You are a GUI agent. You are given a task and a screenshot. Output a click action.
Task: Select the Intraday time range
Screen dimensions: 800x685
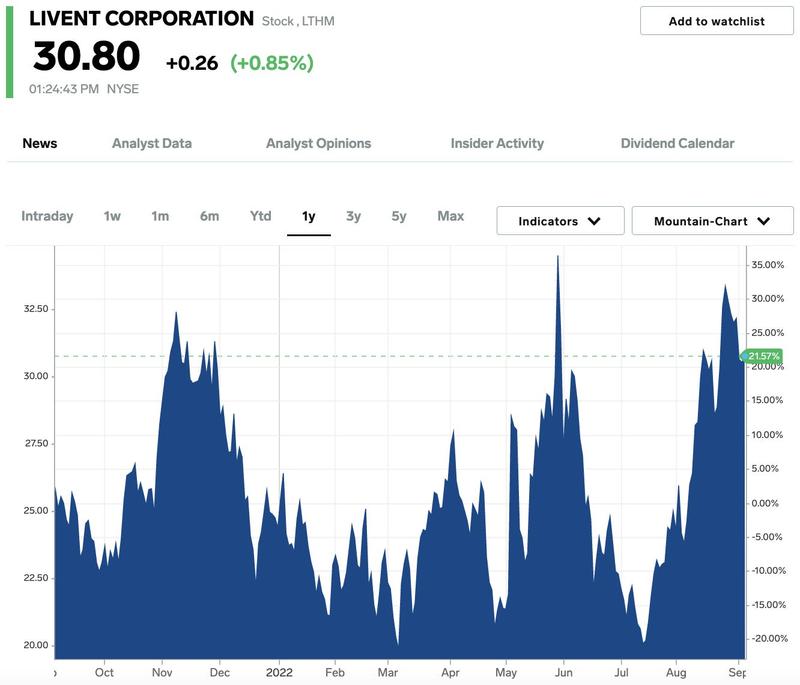pyautogui.click(x=47, y=216)
